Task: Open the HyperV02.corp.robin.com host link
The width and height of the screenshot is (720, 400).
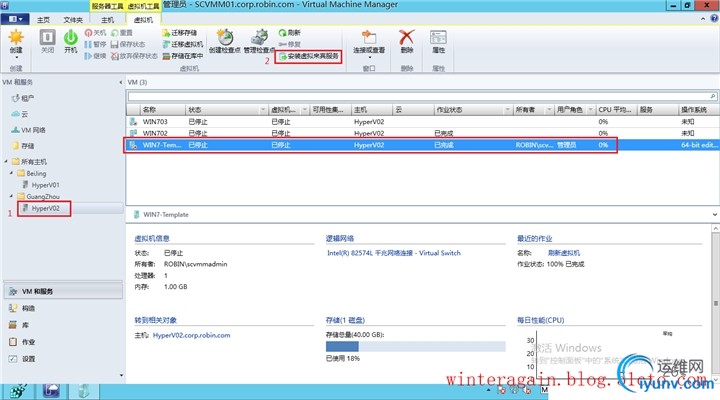Action: pyautogui.click(x=191, y=335)
